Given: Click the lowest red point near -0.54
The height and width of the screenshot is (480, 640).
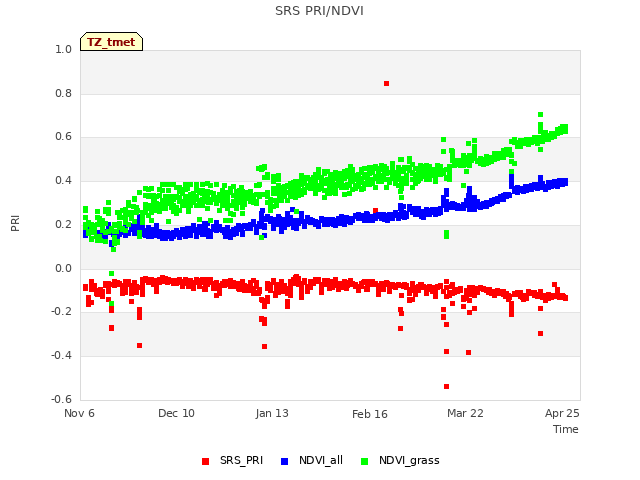Looking at the screenshot, I should click(x=447, y=387).
